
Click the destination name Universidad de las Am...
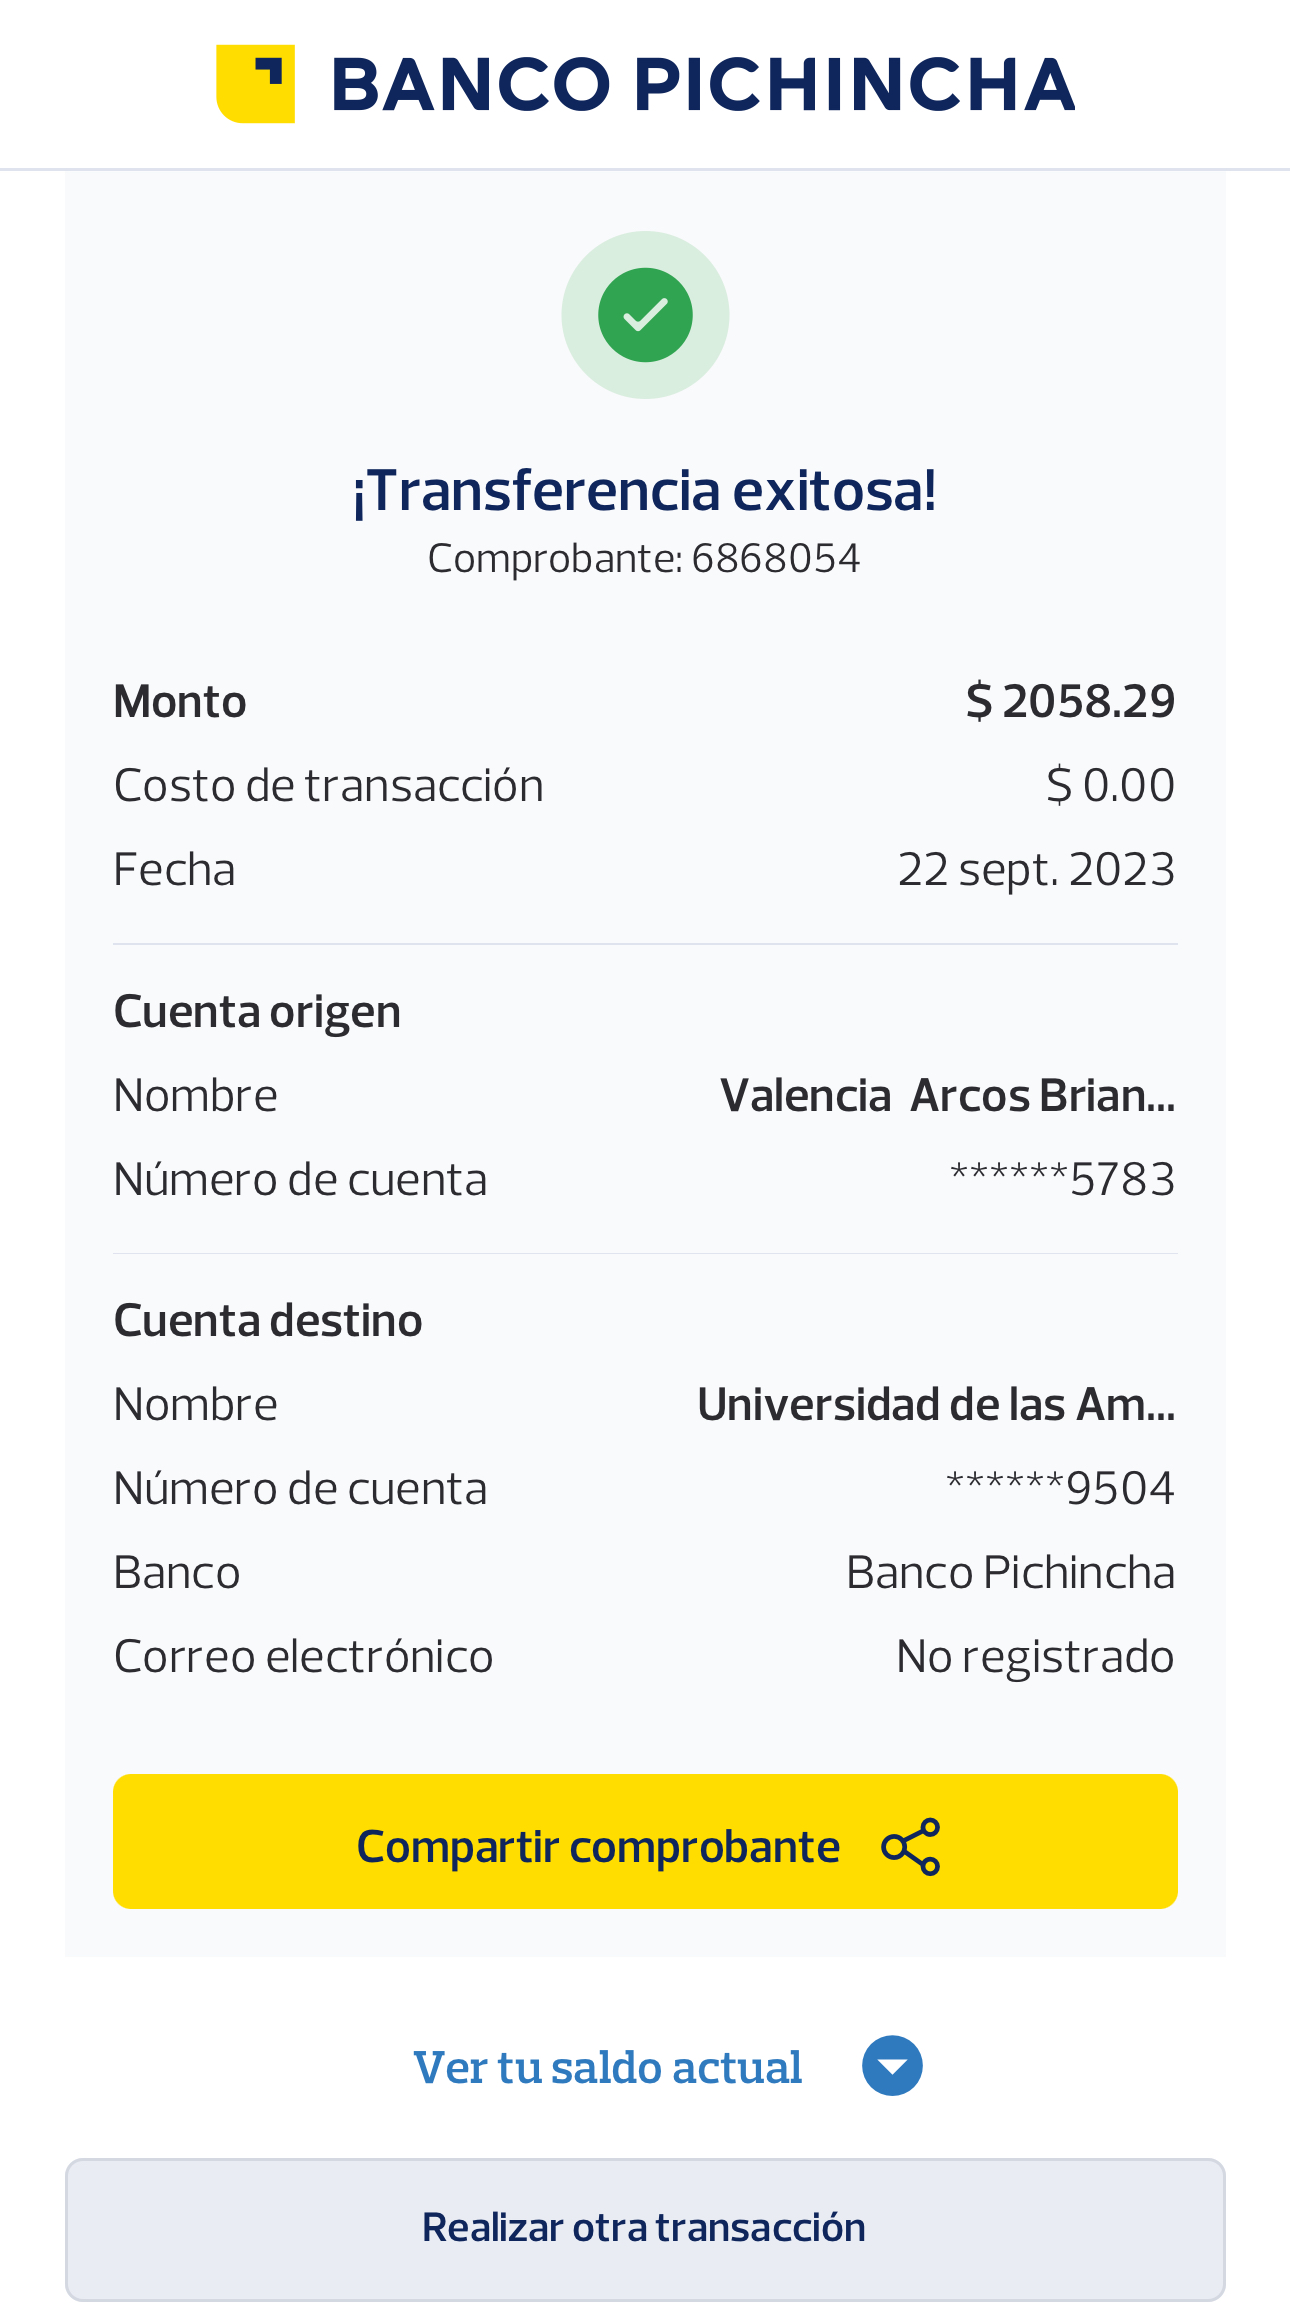click(936, 1404)
